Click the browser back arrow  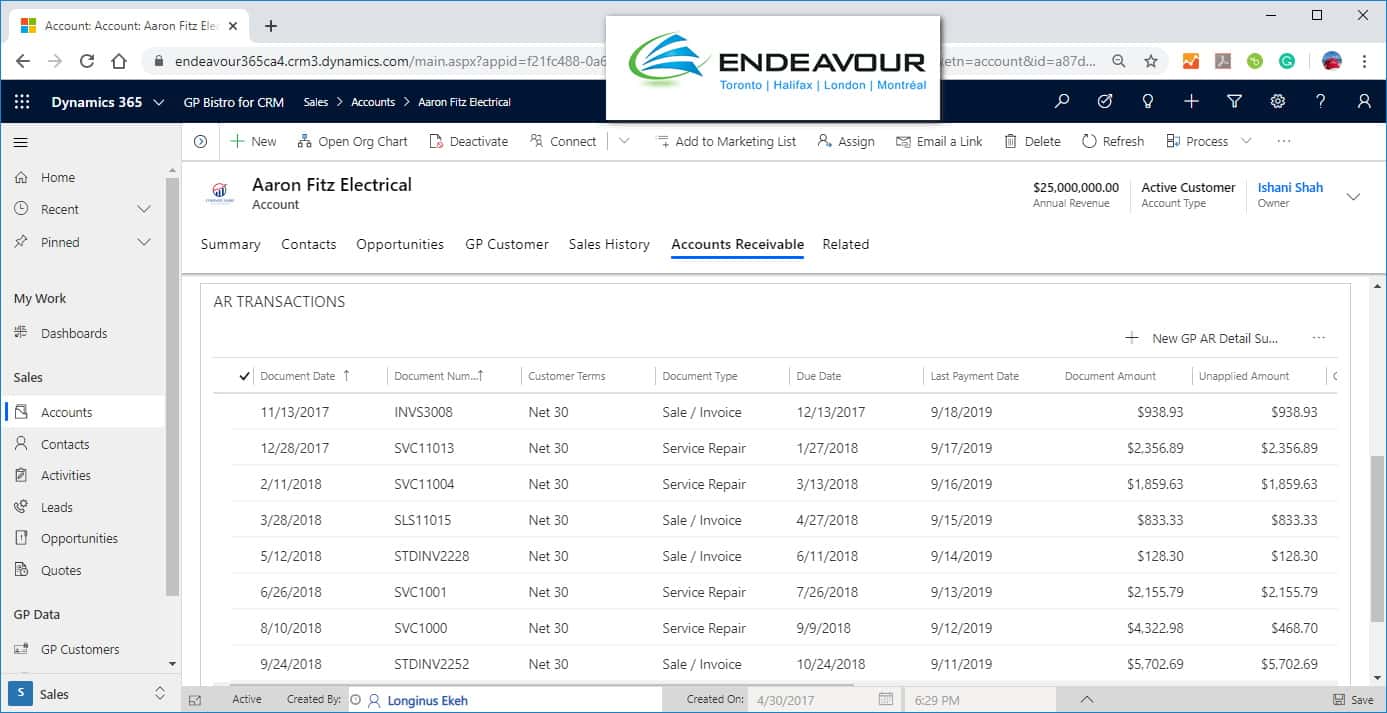pyautogui.click(x=23, y=61)
